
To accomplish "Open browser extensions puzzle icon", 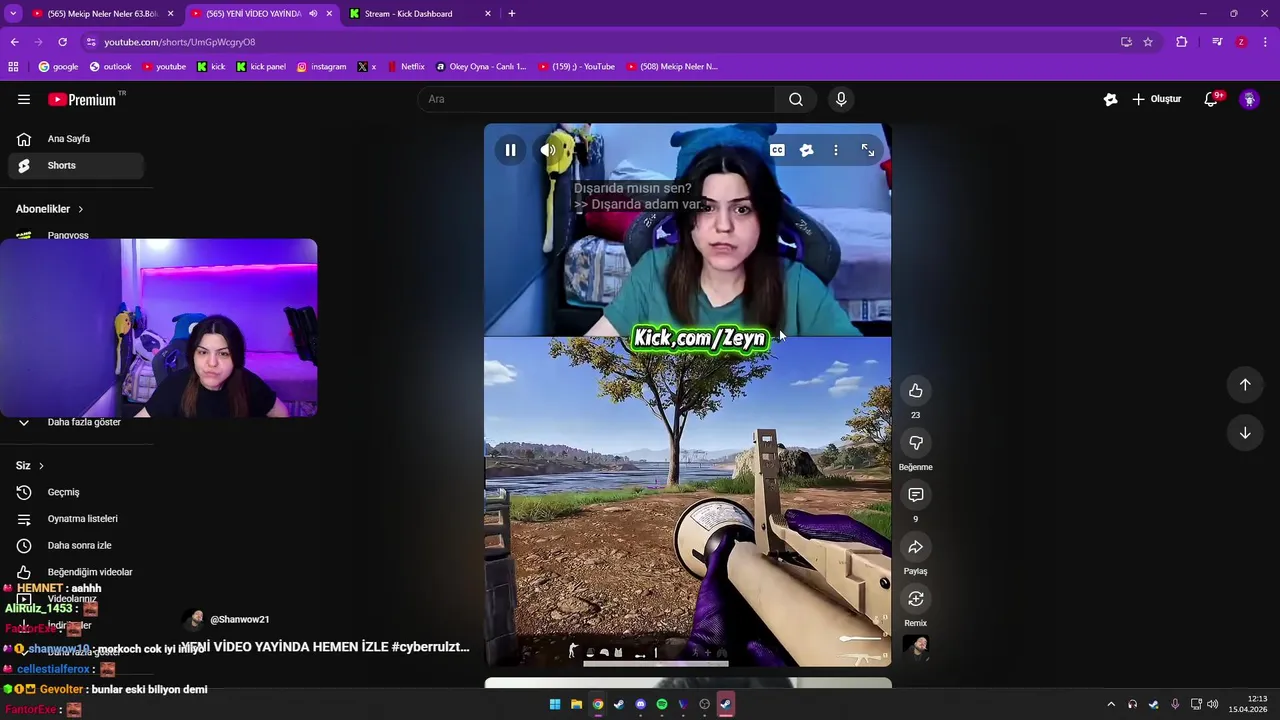I will click(x=1182, y=42).
